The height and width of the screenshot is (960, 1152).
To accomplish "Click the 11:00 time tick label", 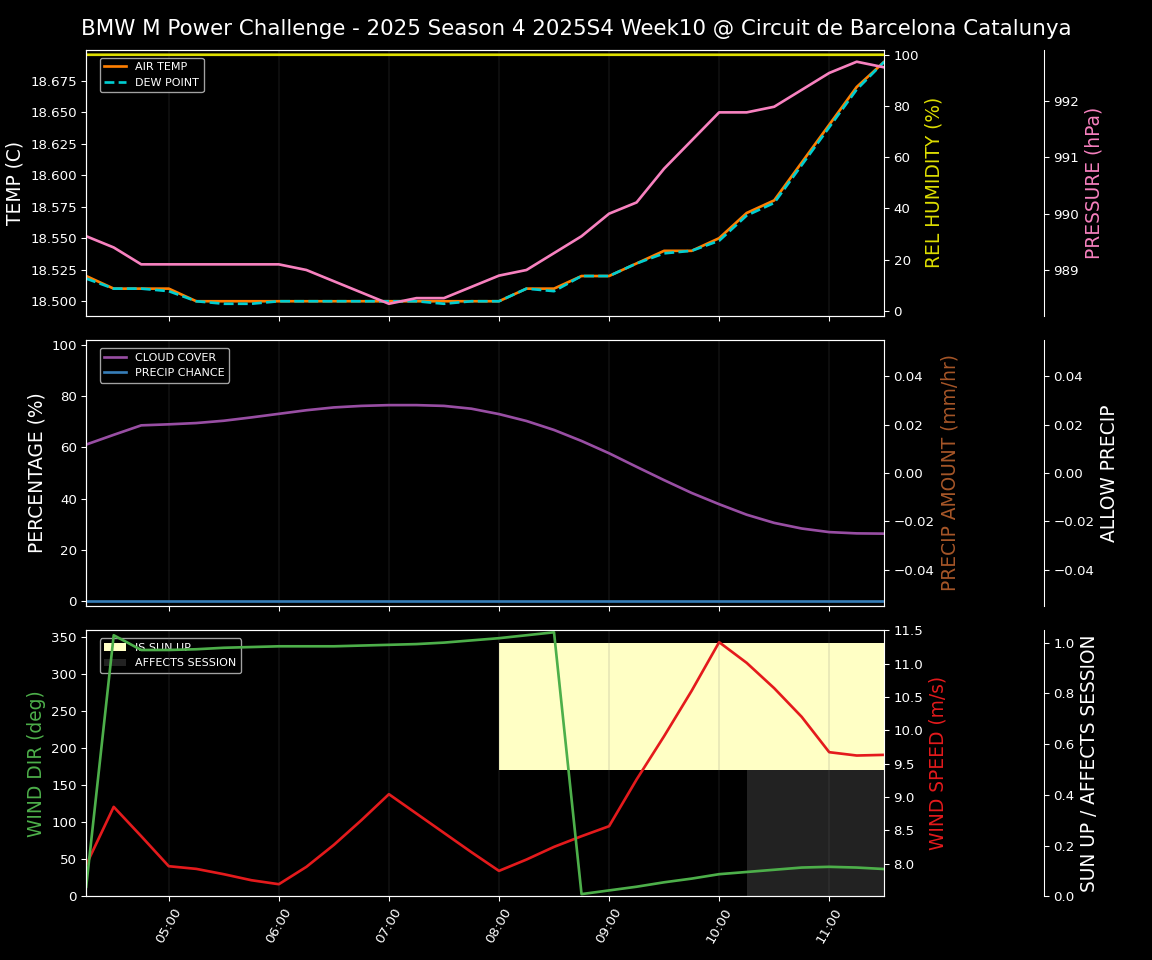I will click(x=828, y=926).
